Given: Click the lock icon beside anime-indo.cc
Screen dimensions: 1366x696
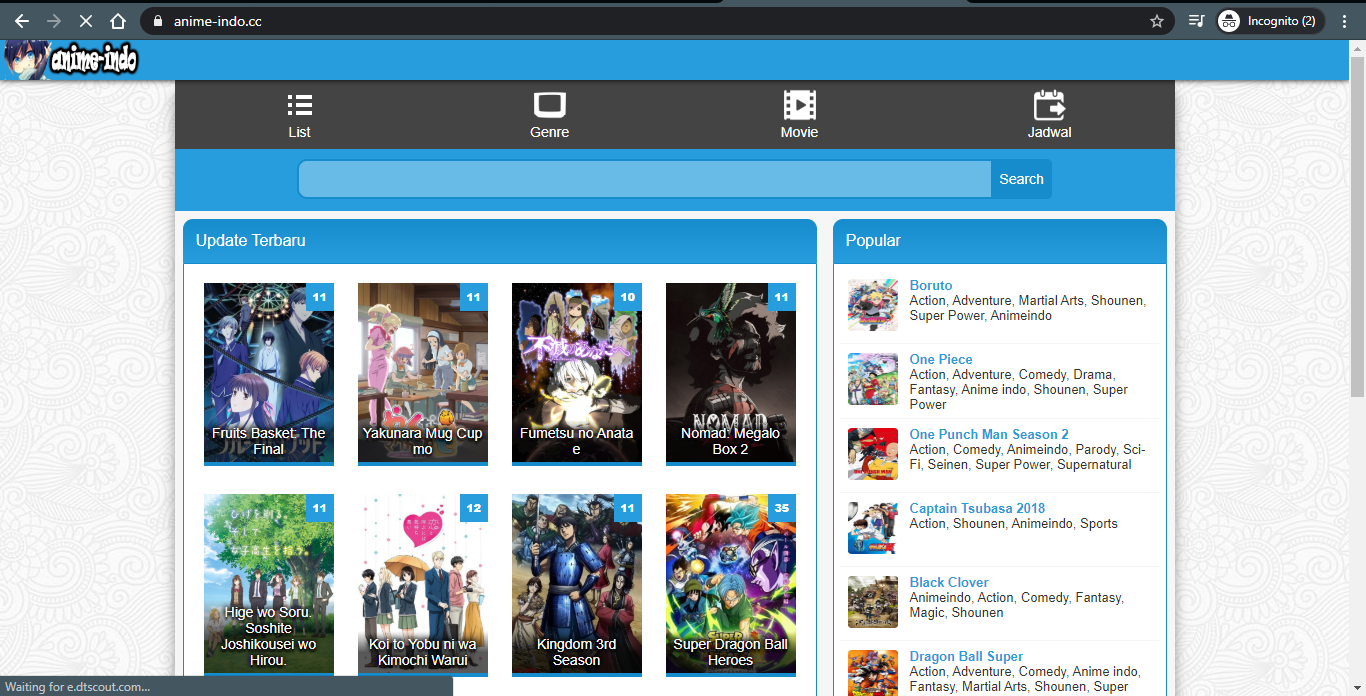Looking at the screenshot, I should pyautogui.click(x=158, y=21).
